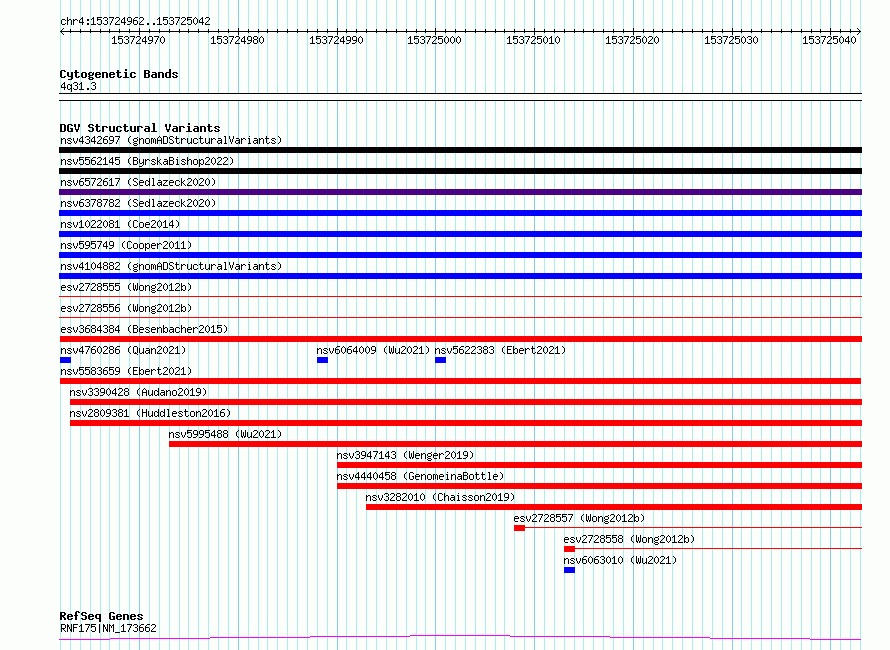Screen dimensions: 890x650
Task: Open variant nsv5622383 (Ebert2021)
Action: [501, 350]
